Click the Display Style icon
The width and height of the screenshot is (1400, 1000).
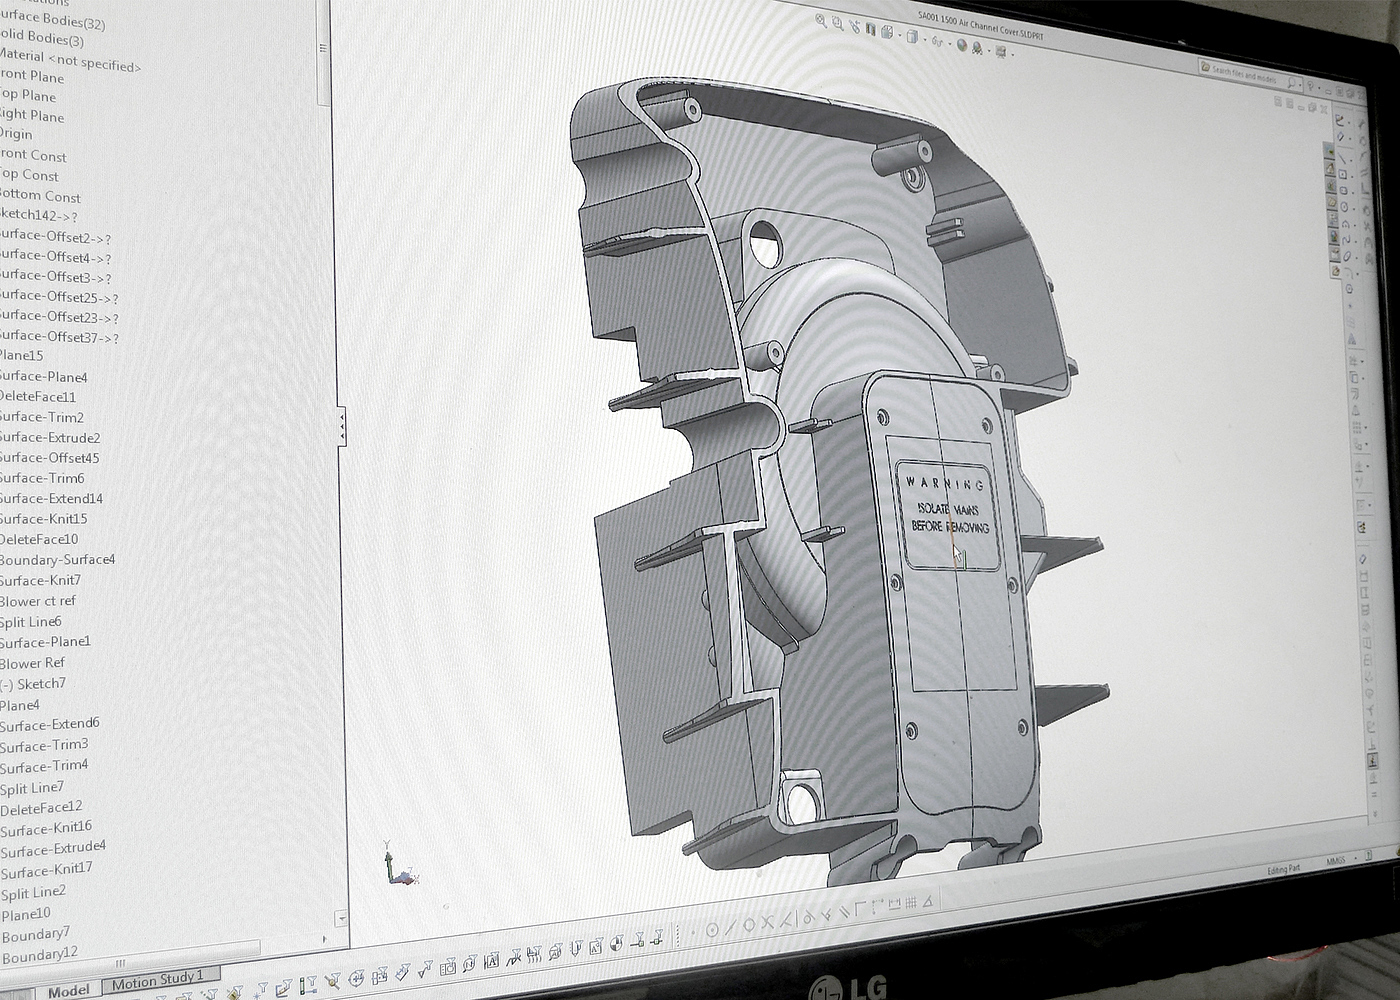911,37
